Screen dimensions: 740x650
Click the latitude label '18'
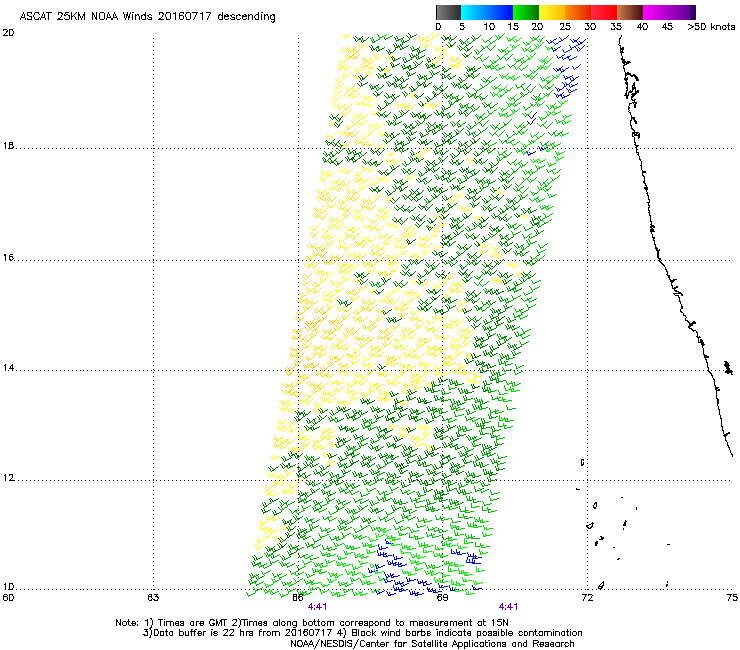(x=8, y=145)
